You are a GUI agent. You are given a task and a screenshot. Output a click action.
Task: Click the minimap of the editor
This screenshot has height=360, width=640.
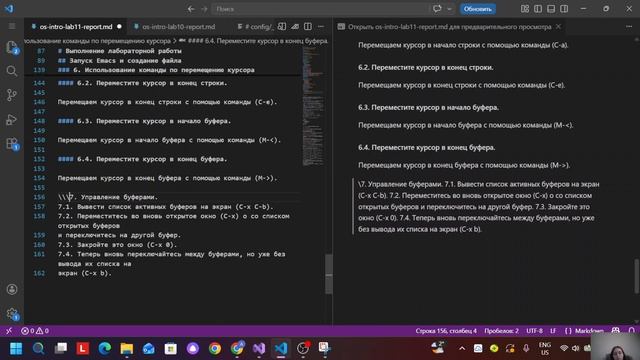pyautogui.click(x=313, y=106)
